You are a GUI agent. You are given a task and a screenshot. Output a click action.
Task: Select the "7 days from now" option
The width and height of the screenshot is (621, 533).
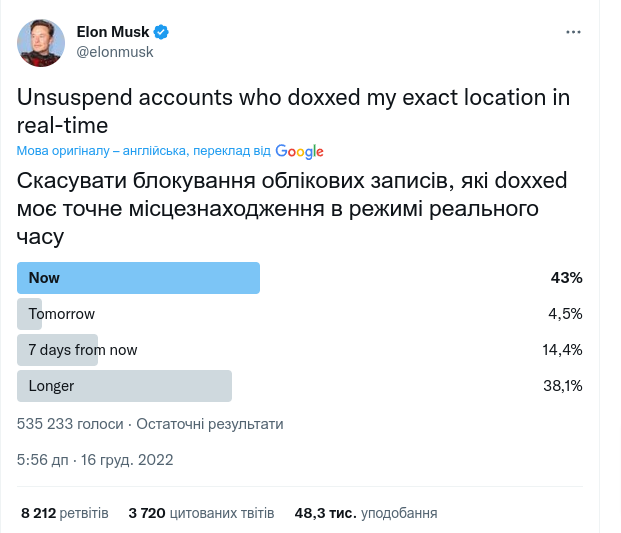(83, 350)
